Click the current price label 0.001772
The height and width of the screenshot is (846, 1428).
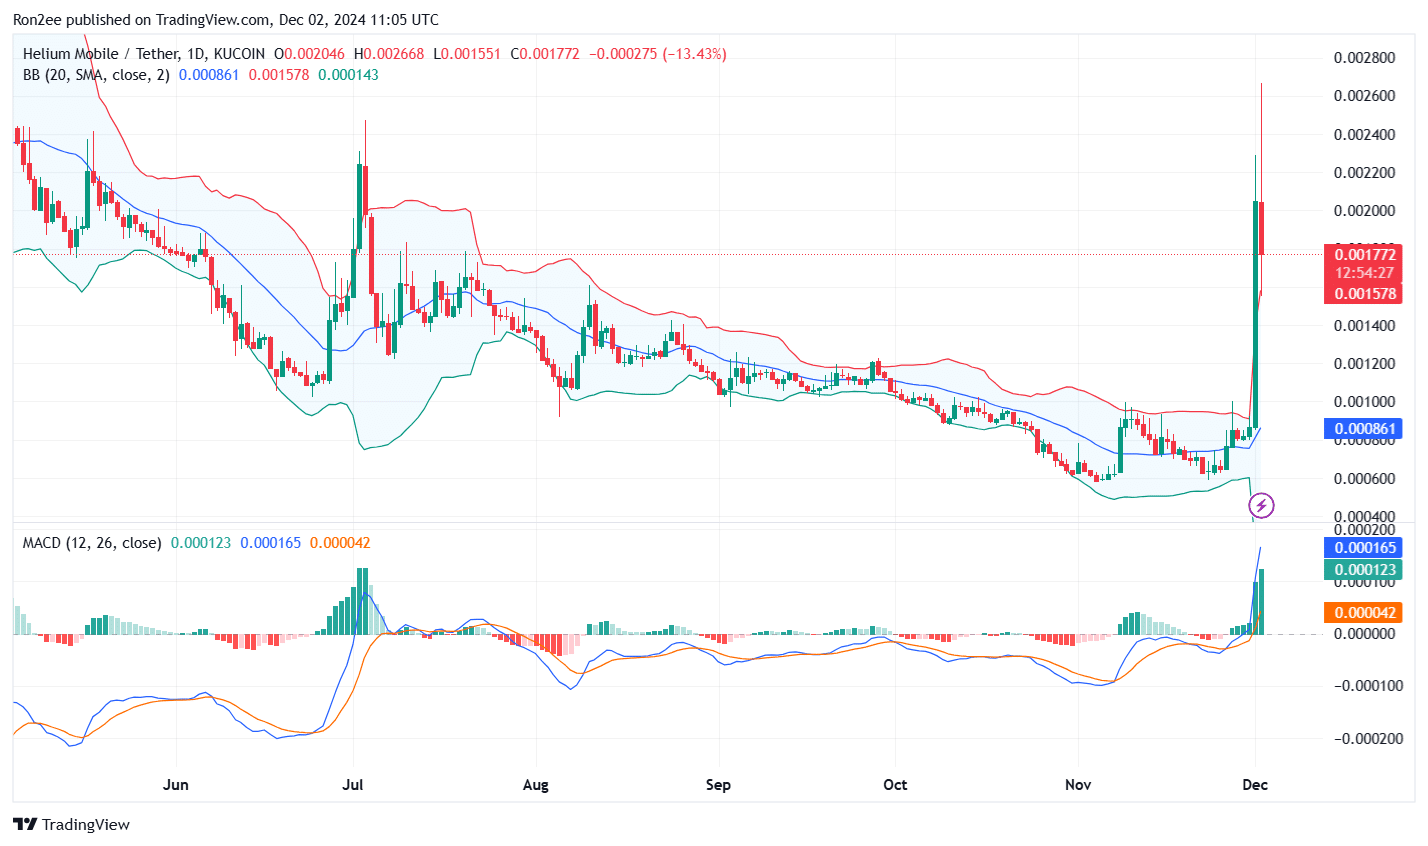coord(1363,255)
